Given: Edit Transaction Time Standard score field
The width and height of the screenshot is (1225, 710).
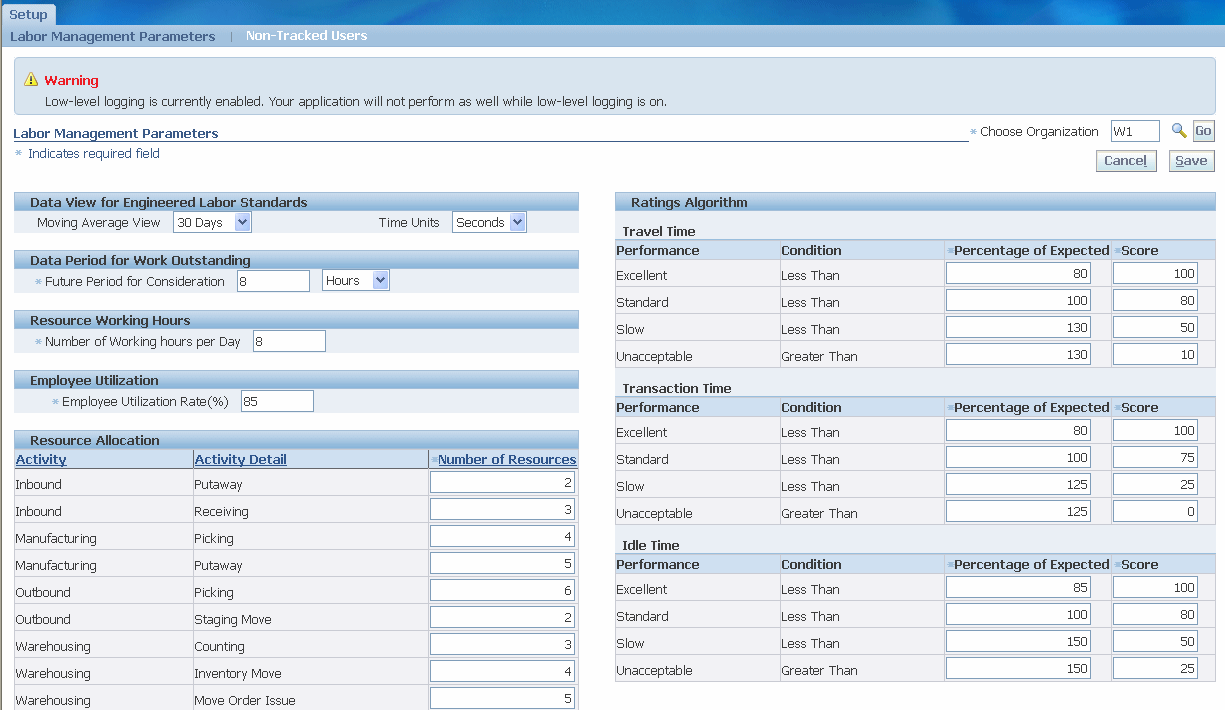Looking at the screenshot, I should pos(1155,458).
